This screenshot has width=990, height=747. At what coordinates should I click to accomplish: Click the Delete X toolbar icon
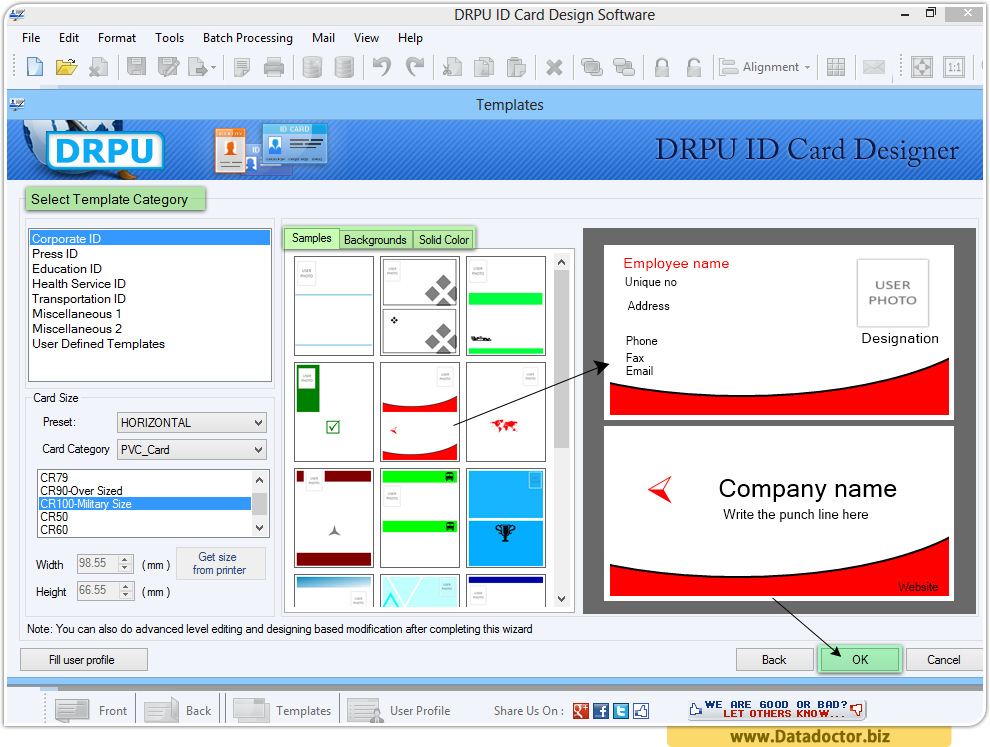[x=554, y=67]
